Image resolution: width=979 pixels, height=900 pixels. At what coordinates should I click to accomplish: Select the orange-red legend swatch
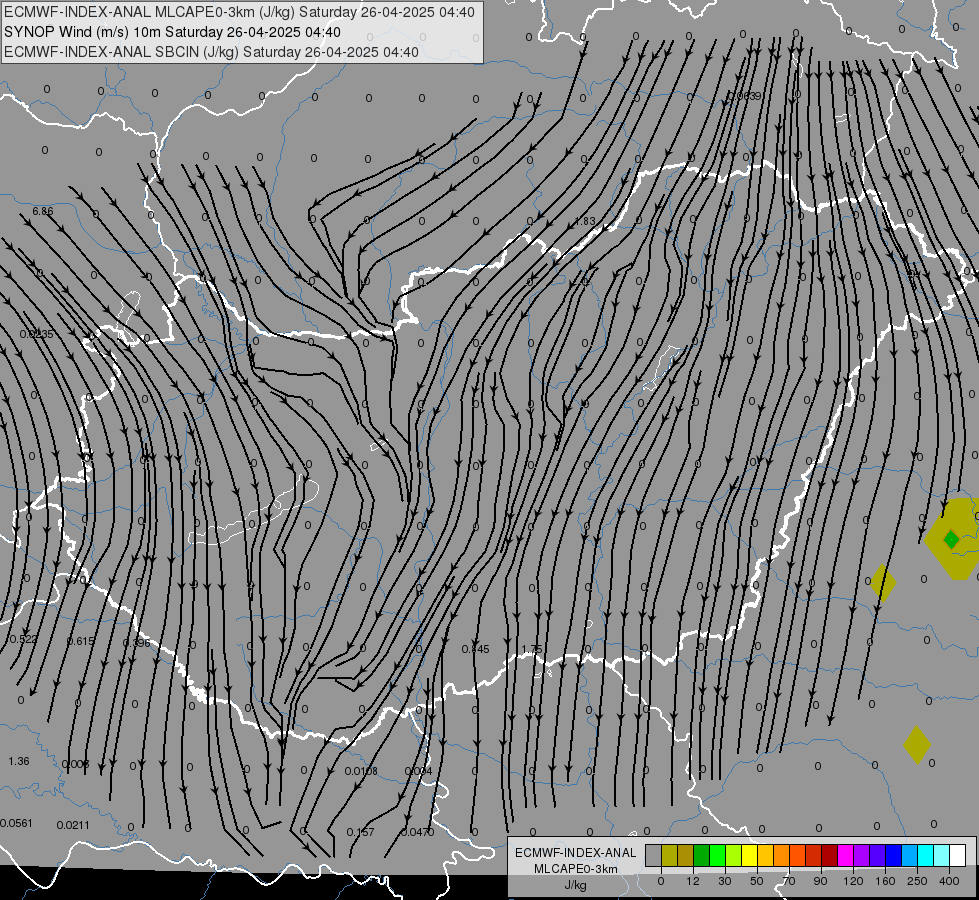[x=797, y=855]
